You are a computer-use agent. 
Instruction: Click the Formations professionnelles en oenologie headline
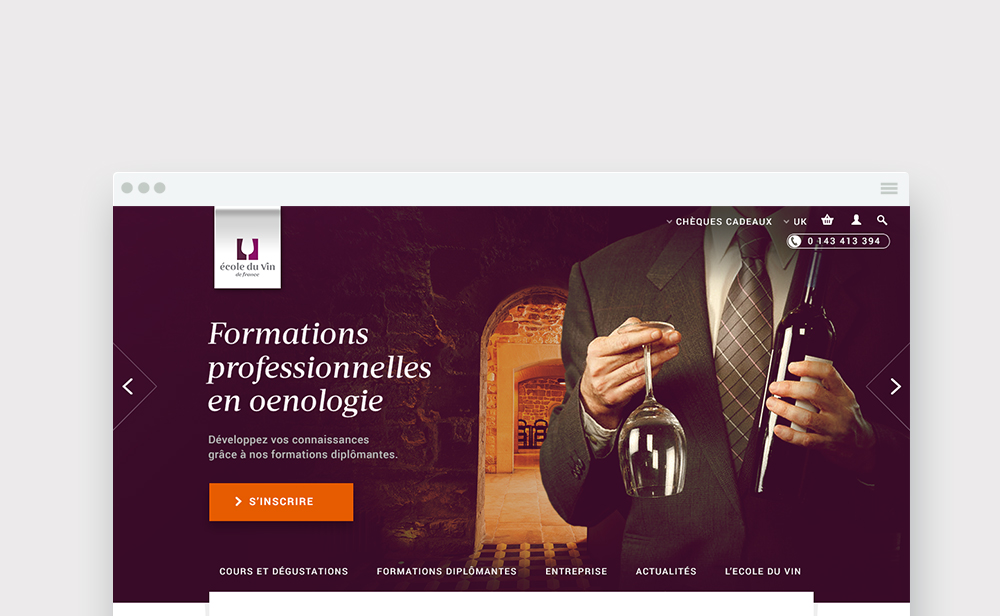[x=320, y=367]
